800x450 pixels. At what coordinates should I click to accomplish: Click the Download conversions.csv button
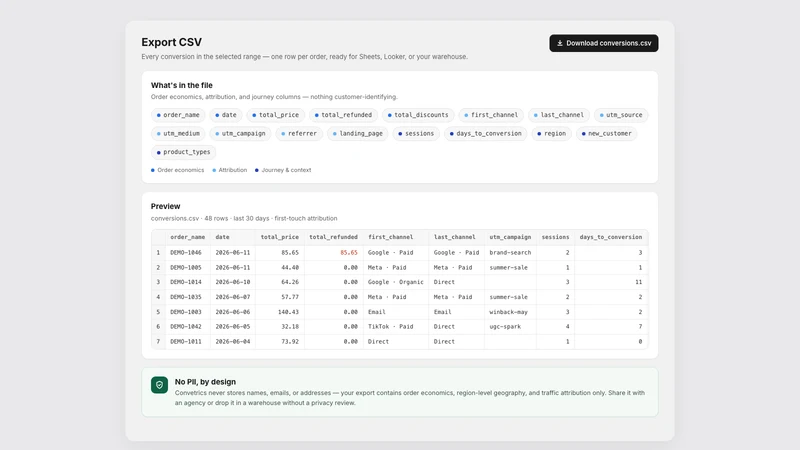pos(604,43)
